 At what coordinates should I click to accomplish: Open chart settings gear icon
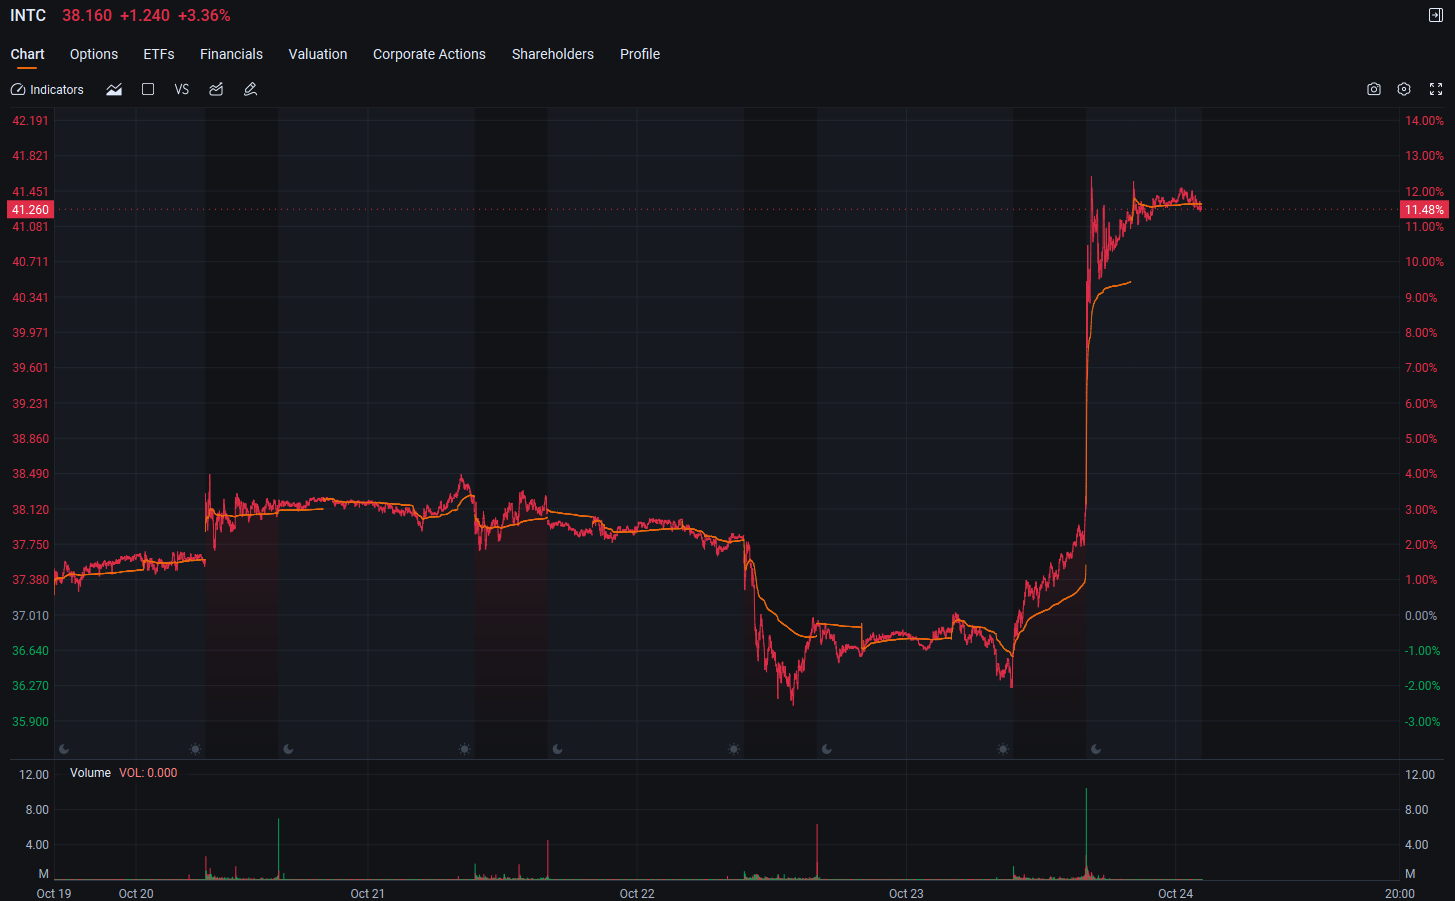tap(1404, 89)
